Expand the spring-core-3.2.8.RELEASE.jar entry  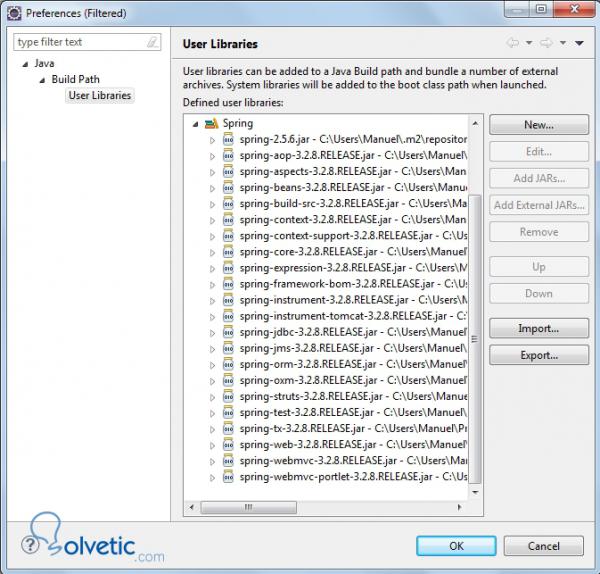(212, 253)
